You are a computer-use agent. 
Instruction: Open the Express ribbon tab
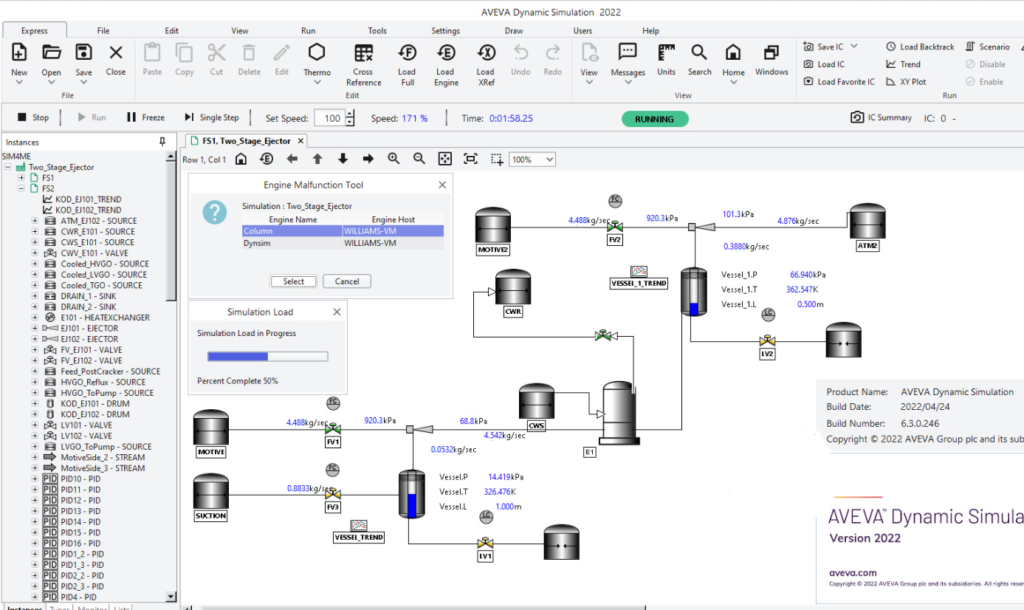[34, 31]
